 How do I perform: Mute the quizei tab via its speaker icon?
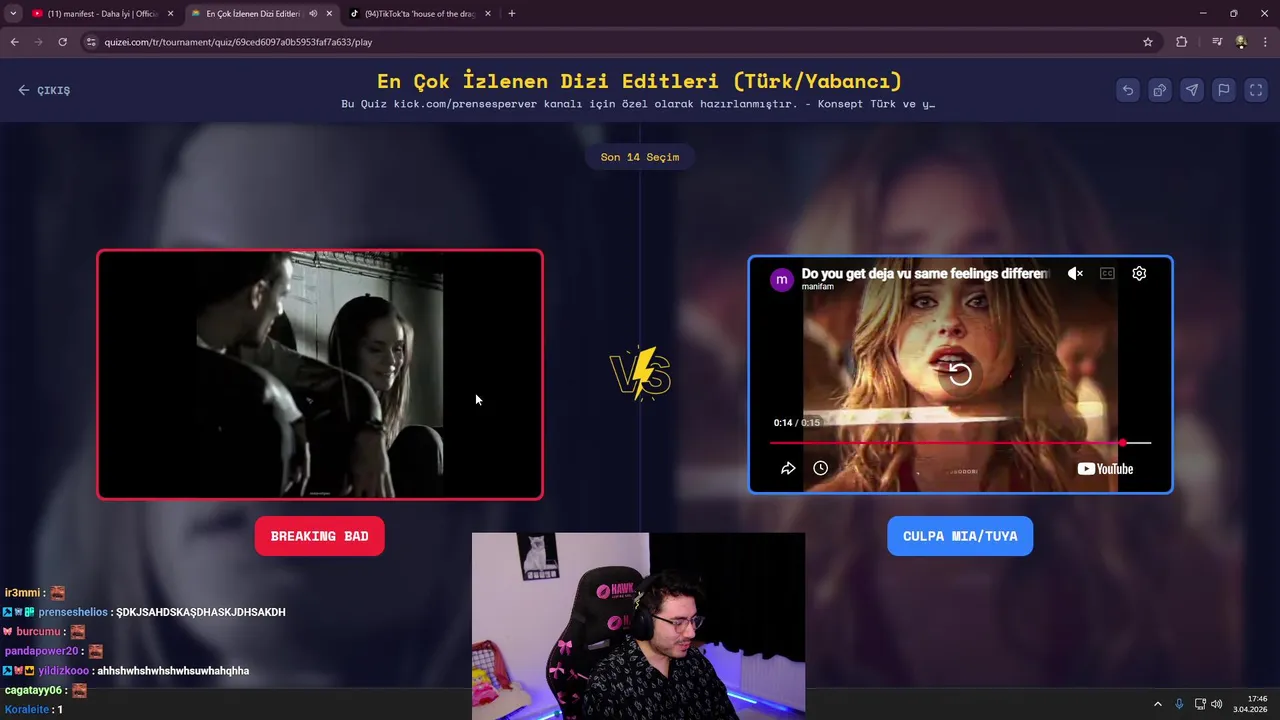[313, 14]
